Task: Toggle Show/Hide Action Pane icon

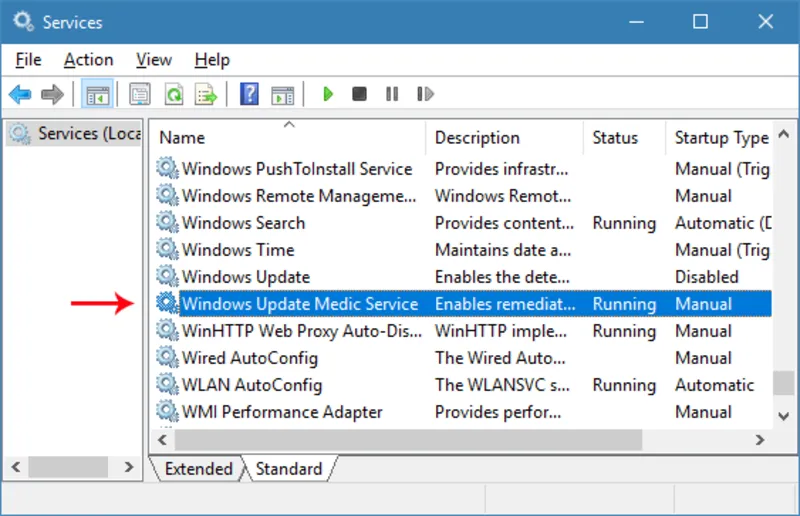Action: click(282, 95)
